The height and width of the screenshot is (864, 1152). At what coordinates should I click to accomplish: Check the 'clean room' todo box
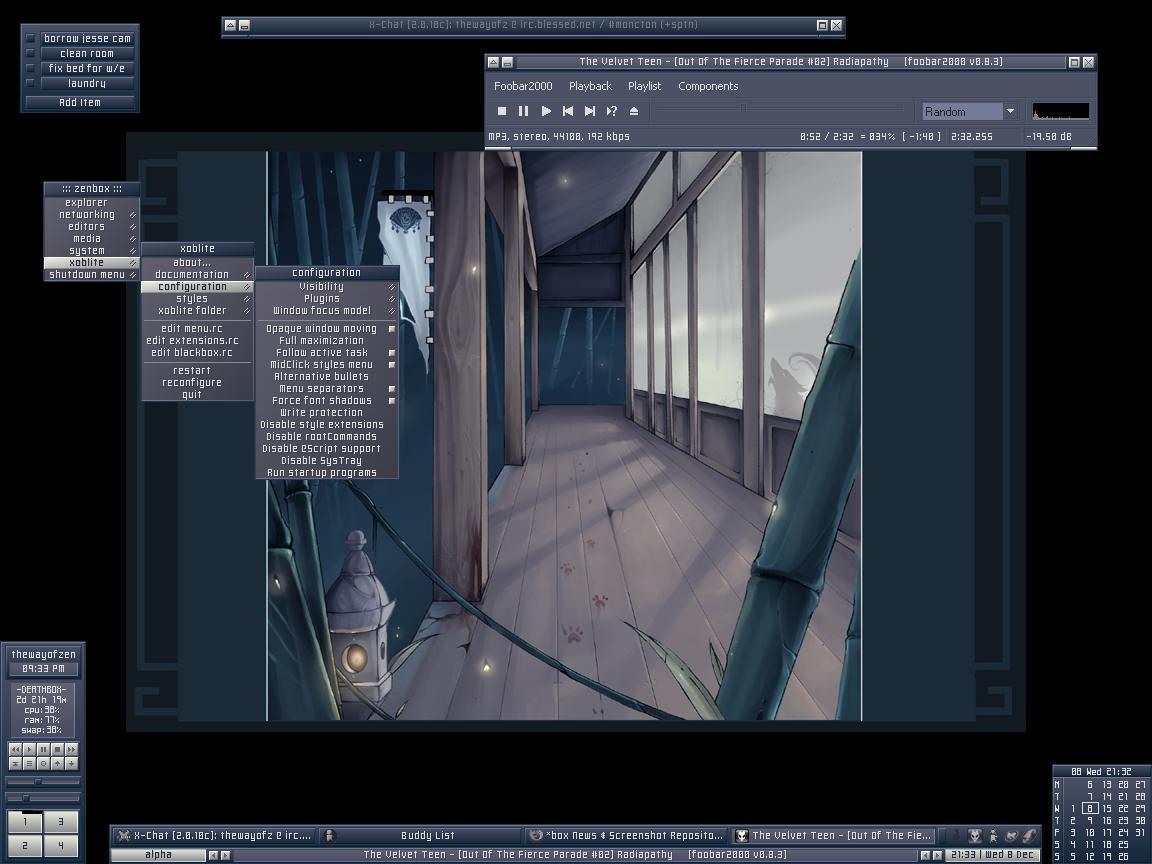[x=30, y=53]
